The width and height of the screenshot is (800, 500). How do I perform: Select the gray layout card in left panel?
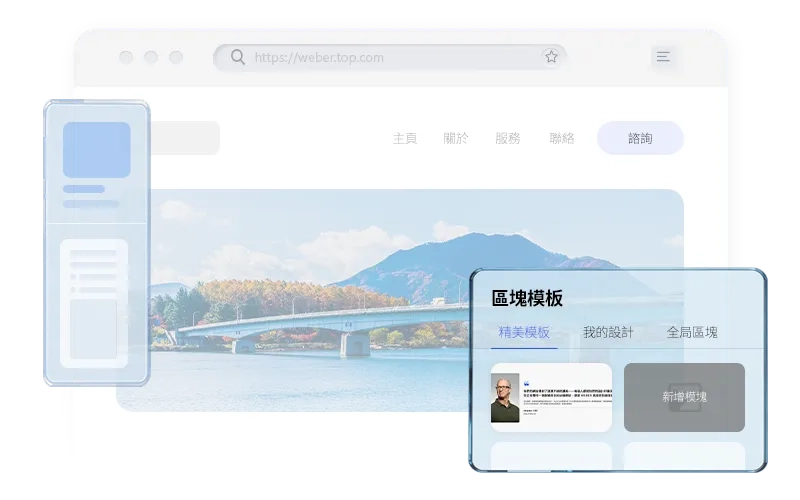point(94,303)
